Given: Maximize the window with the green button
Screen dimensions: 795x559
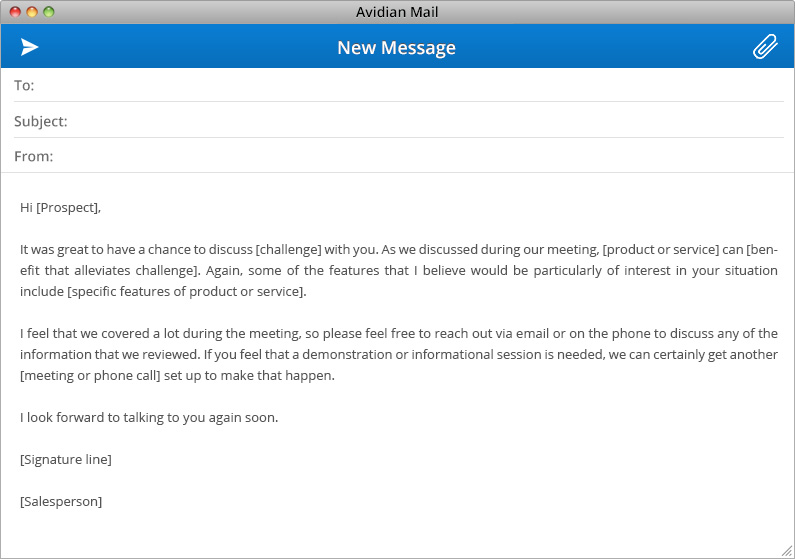Looking at the screenshot, I should 49,12.
